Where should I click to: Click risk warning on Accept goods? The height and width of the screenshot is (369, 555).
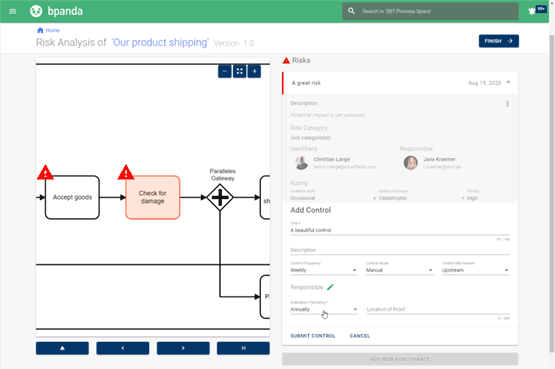point(45,173)
